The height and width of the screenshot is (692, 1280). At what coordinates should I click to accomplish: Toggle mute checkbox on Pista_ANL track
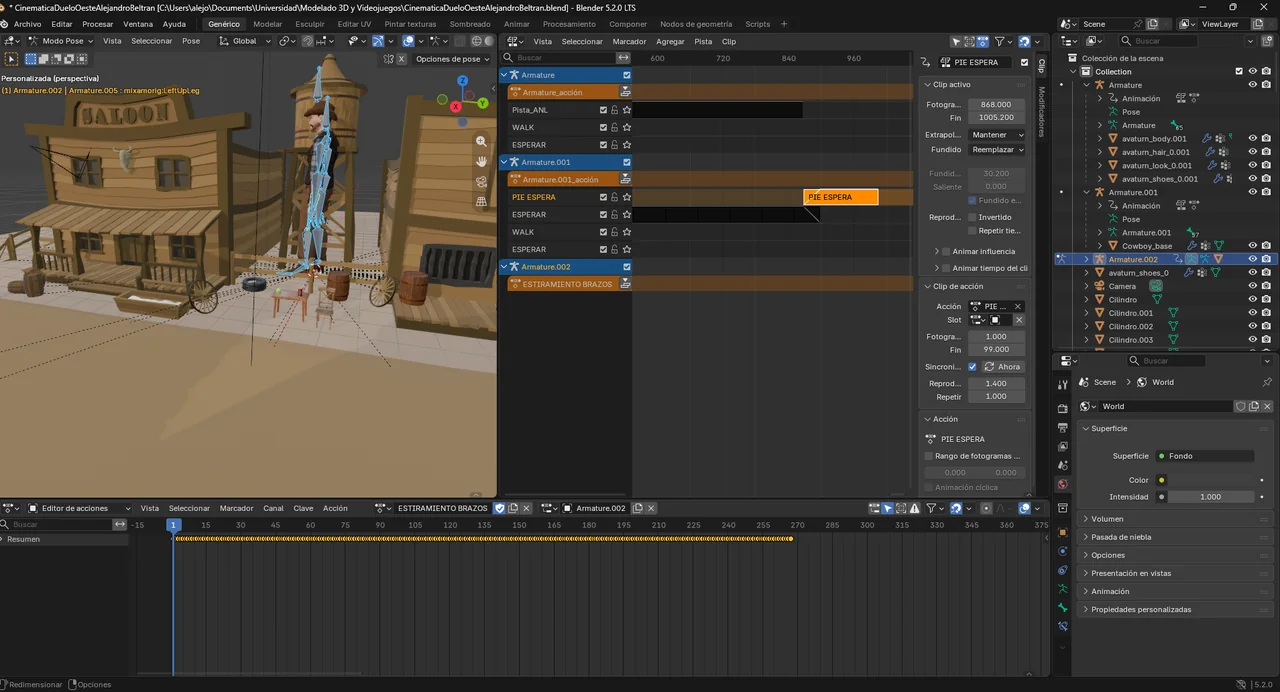[x=603, y=110]
